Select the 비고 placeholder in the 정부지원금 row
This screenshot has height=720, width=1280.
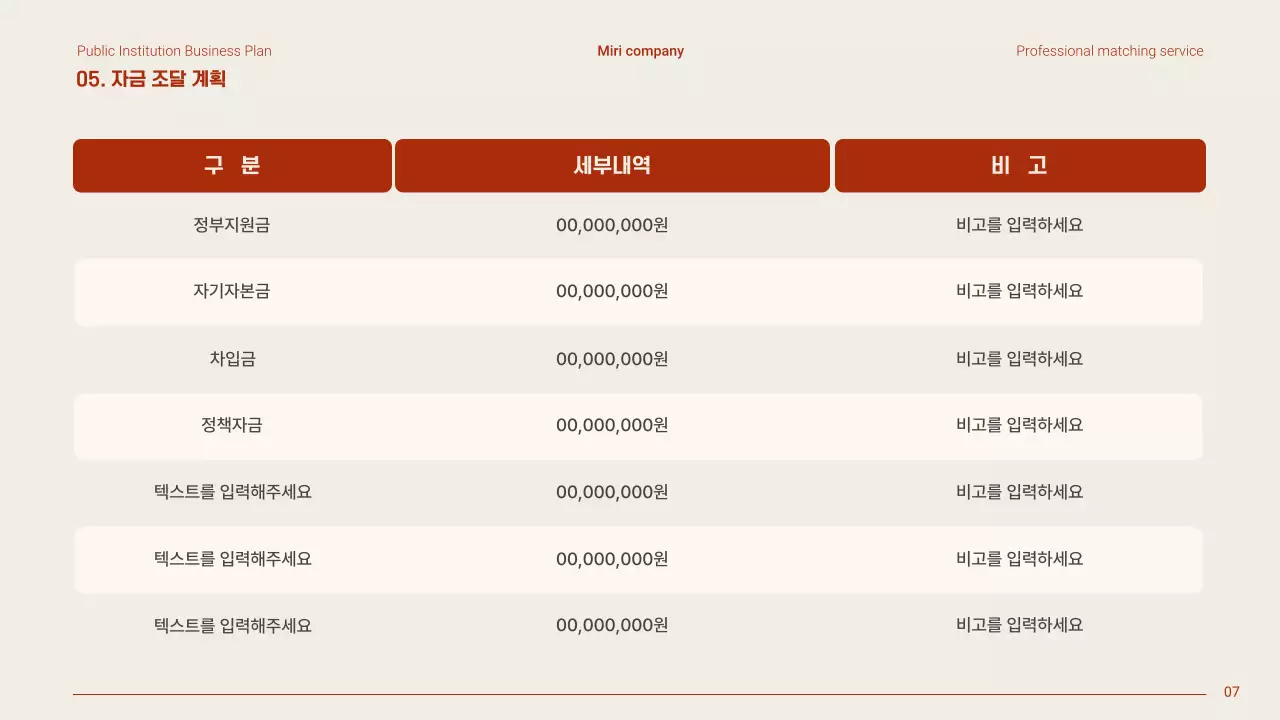point(1019,225)
